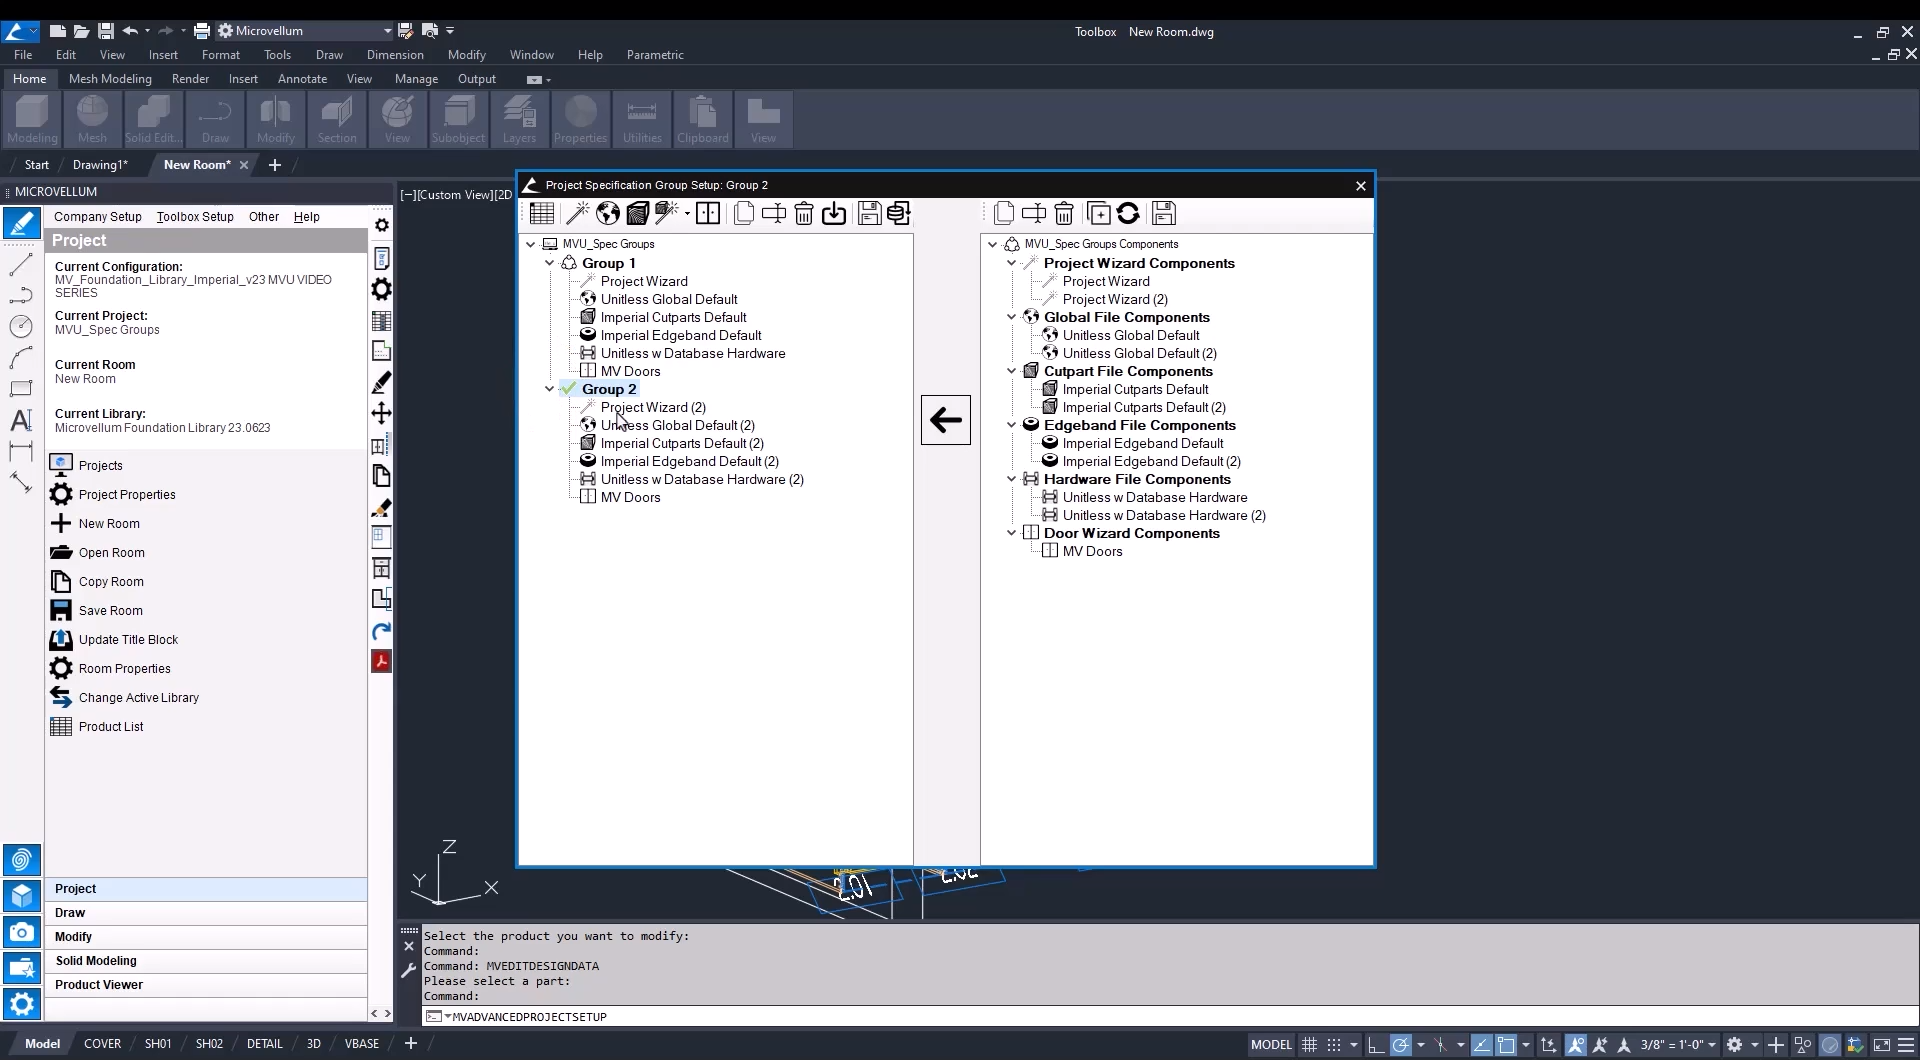1920x1060 pixels.
Task: Toggle snap mode dots in status bar
Action: (1334, 1044)
